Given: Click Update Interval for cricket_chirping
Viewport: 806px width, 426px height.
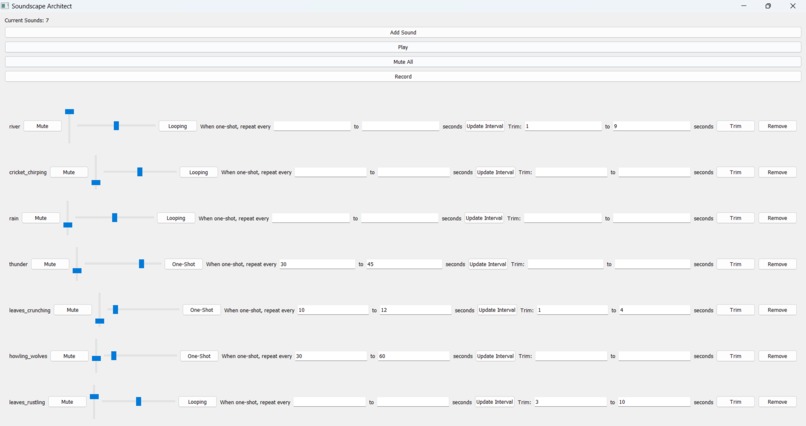Looking at the screenshot, I should click(495, 172).
